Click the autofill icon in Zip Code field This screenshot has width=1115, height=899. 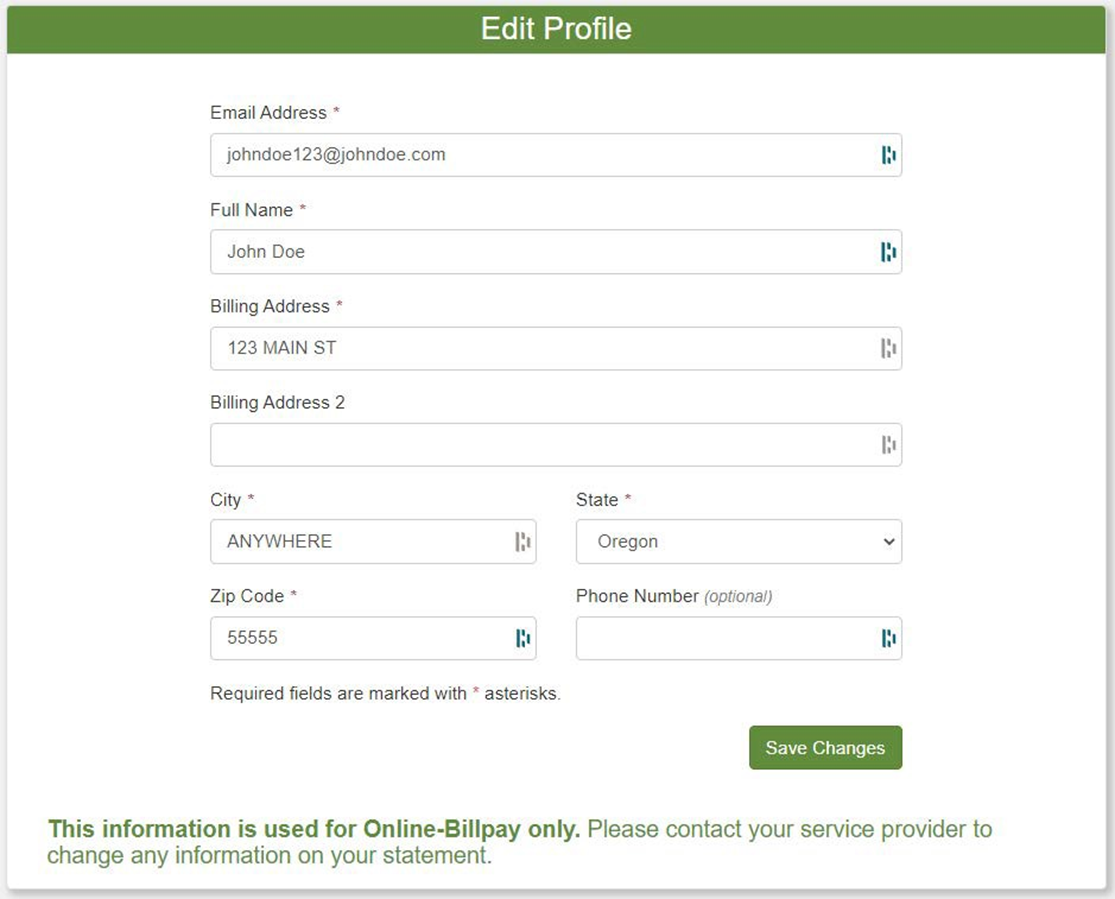[x=522, y=638]
